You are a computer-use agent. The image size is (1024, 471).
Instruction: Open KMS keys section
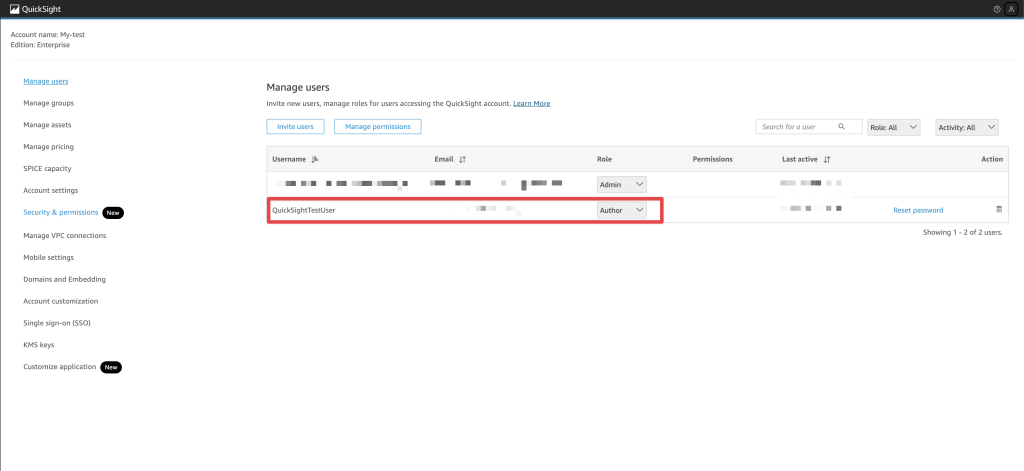coord(39,345)
